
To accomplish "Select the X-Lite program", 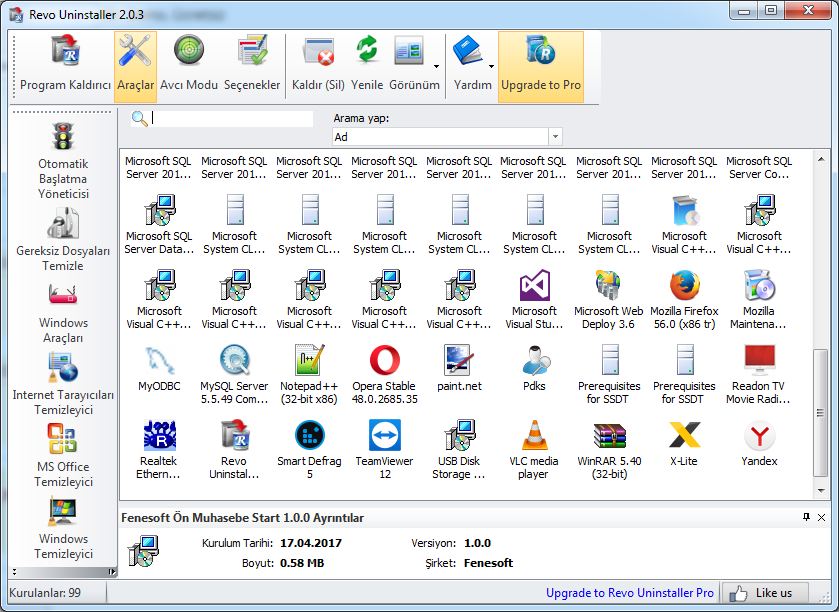I will click(x=684, y=444).
